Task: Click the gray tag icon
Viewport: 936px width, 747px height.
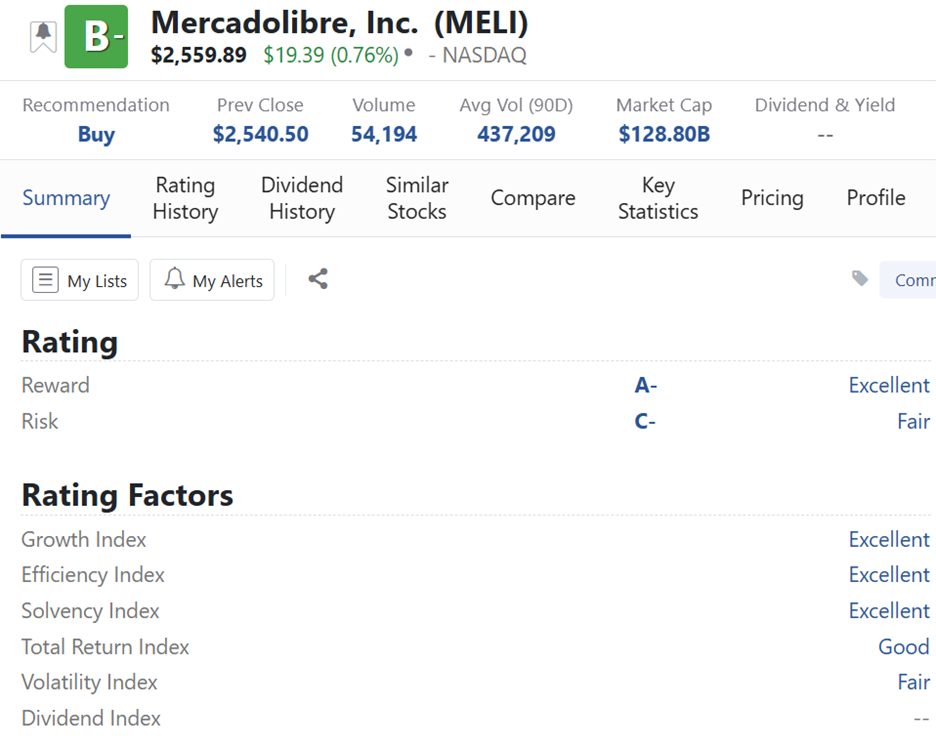Action: pyautogui.click(x=860, y=278)
